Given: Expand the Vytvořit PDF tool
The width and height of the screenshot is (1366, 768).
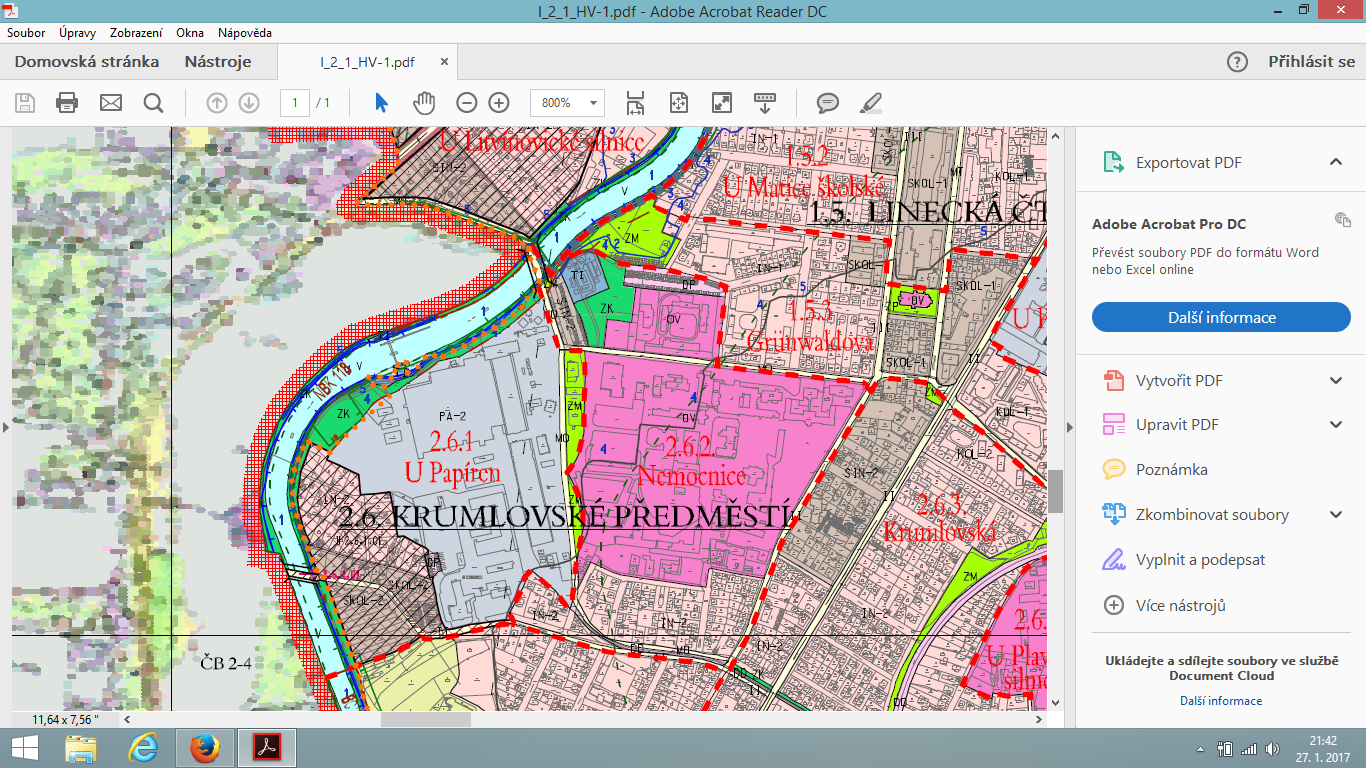Looking at the screenshot, I should pos(1335,380).
